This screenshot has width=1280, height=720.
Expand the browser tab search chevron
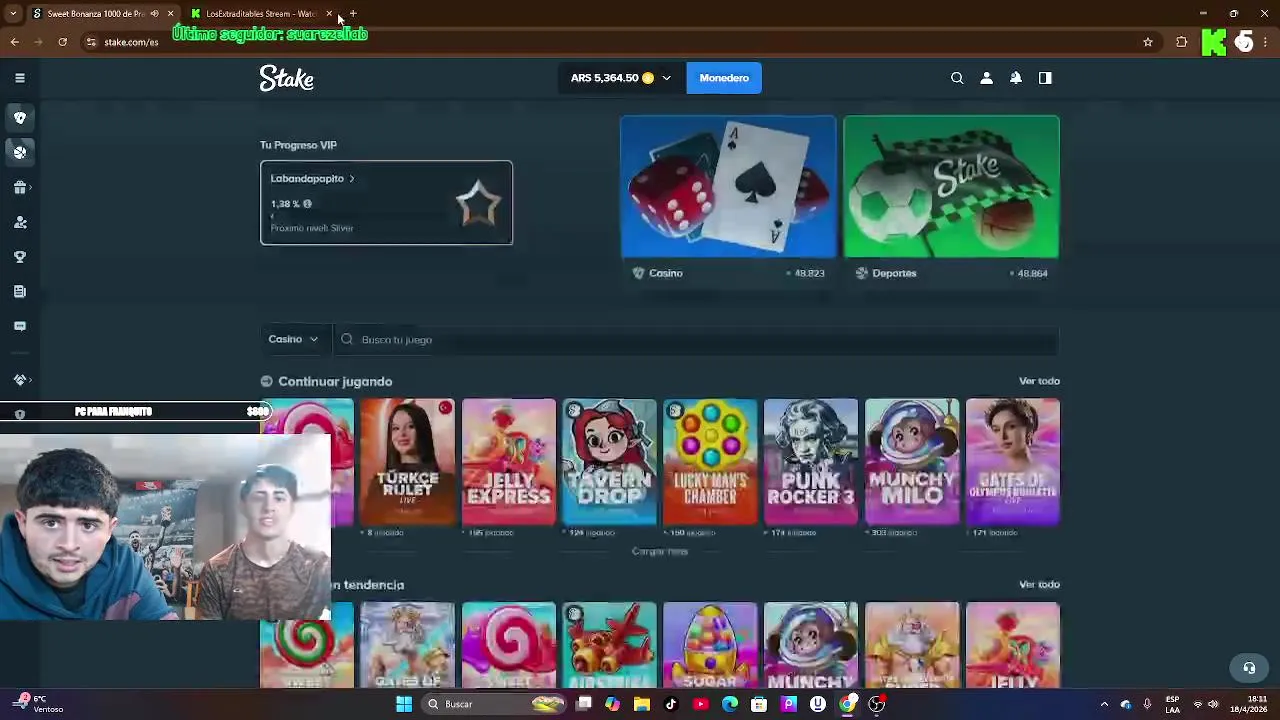(13, 14)
